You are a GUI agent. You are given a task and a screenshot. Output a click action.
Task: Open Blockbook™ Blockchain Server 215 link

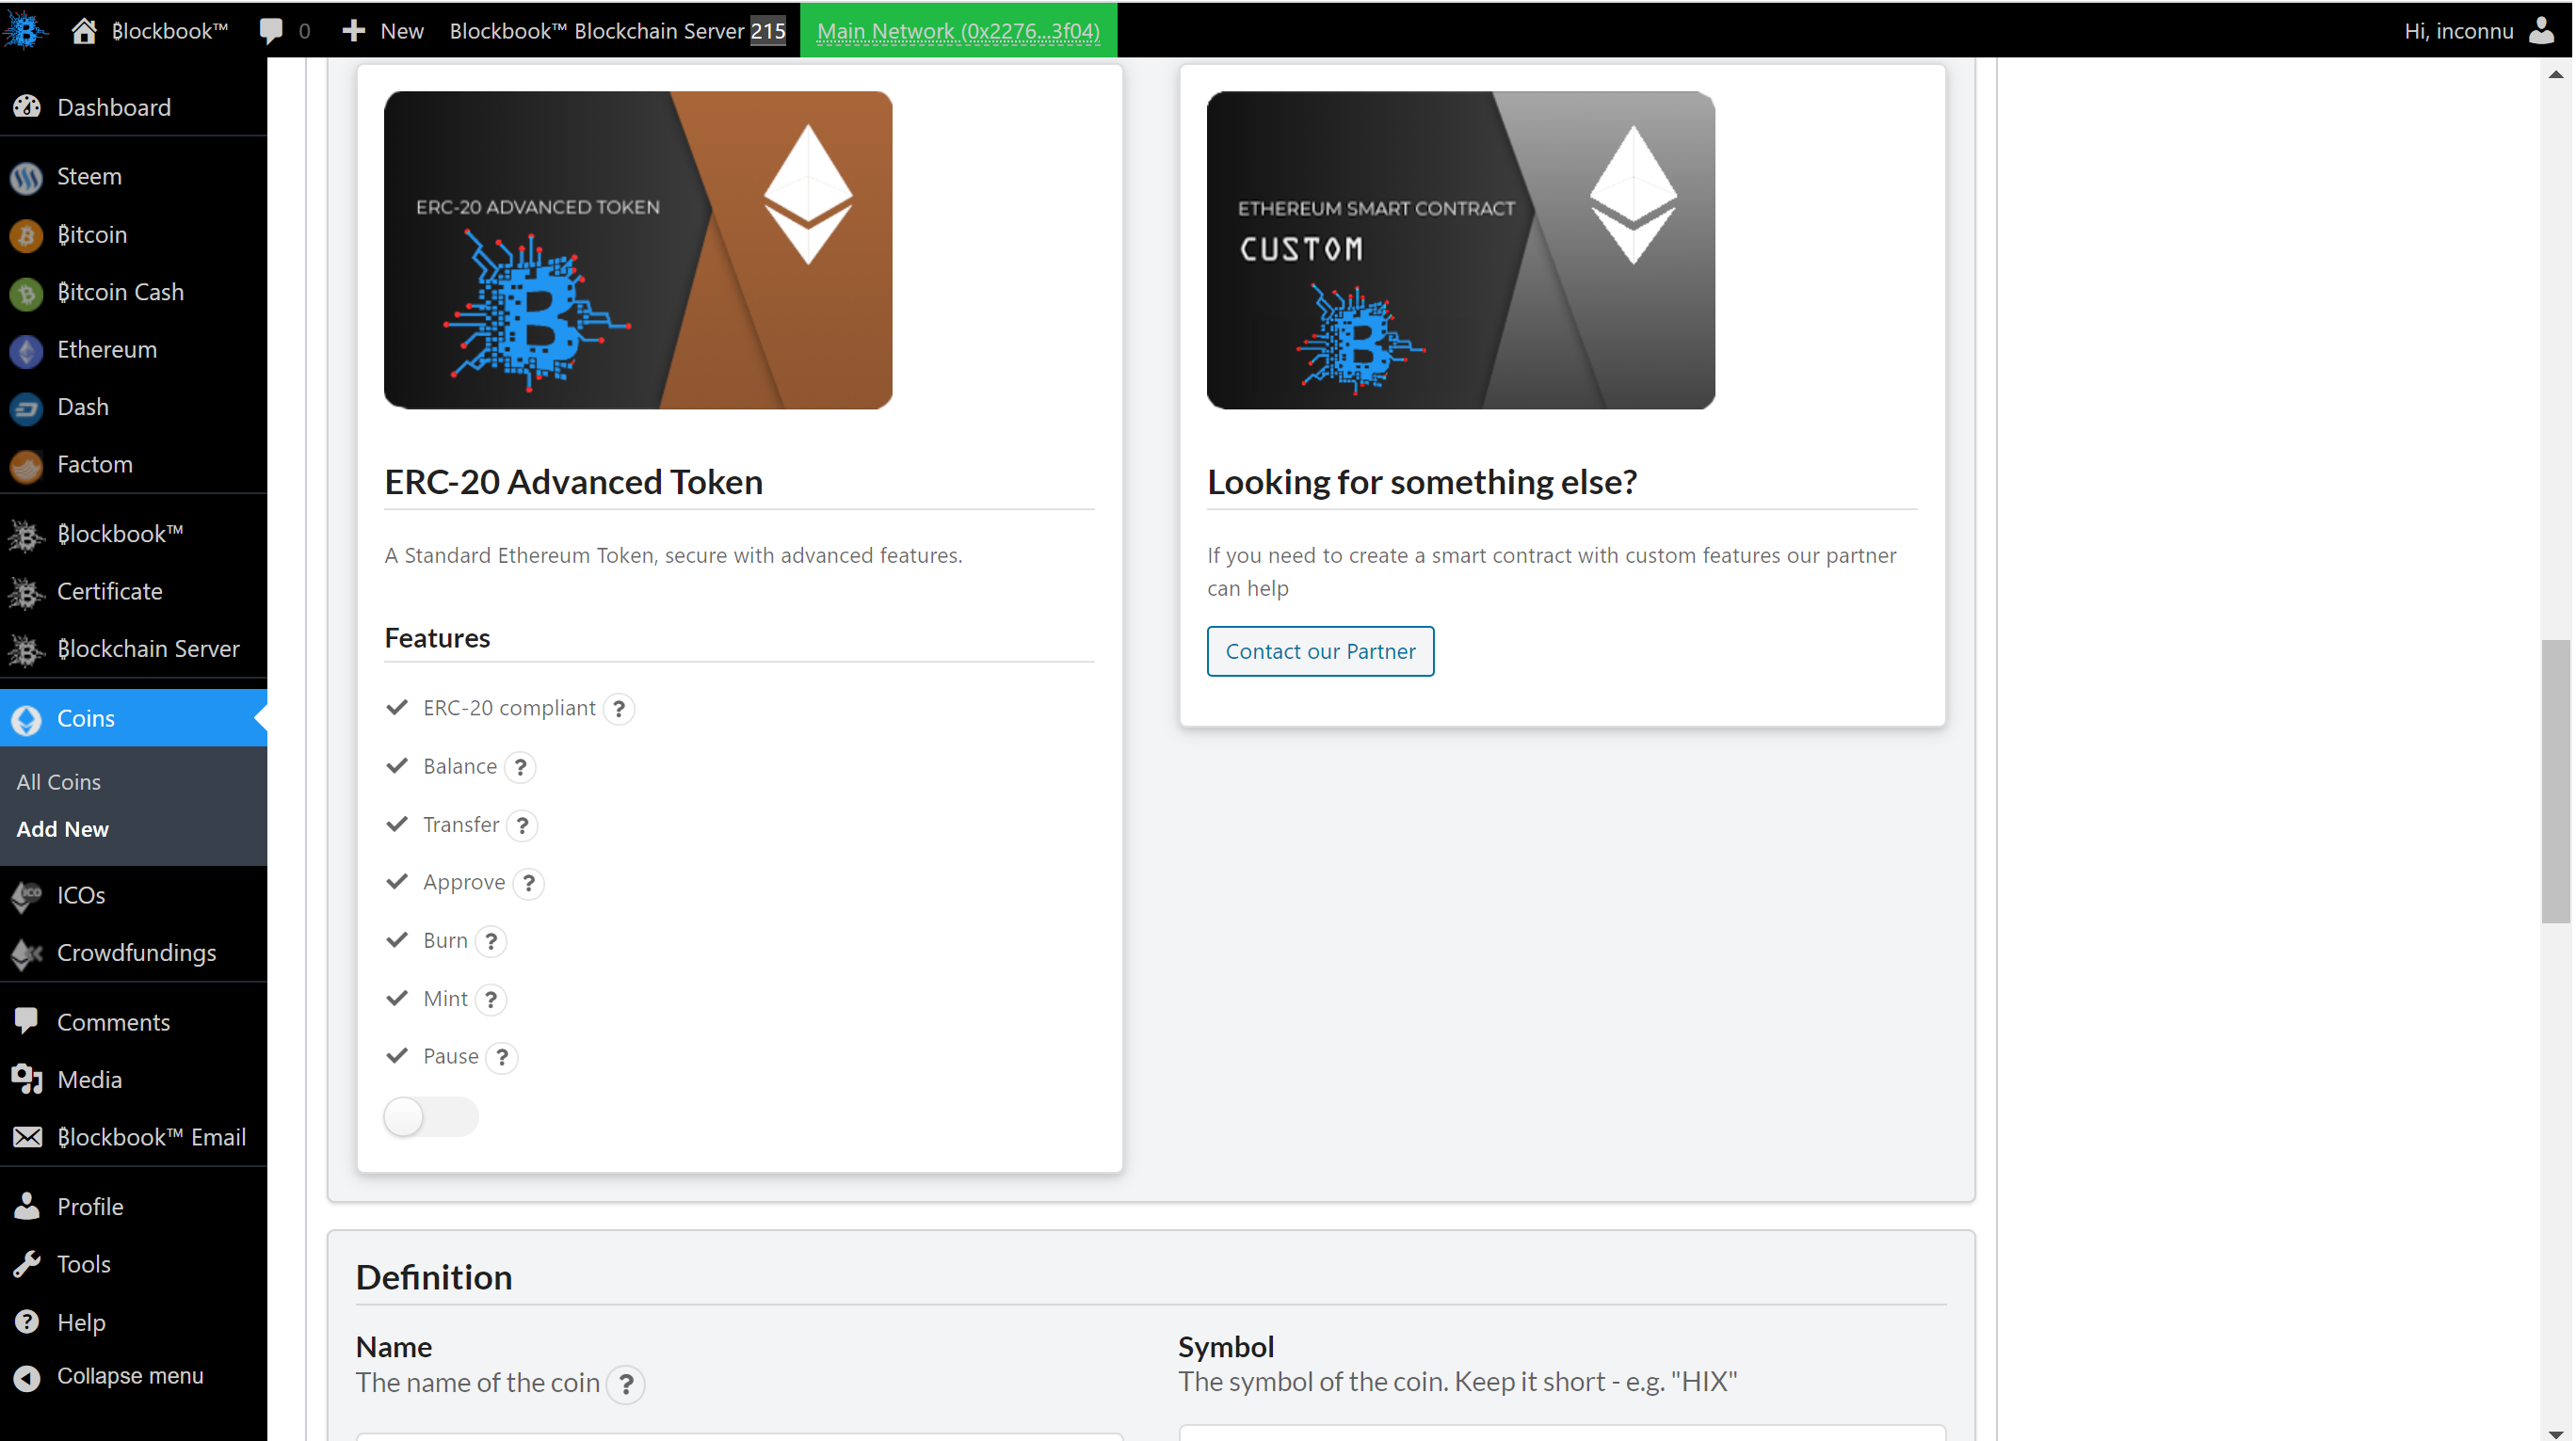click(618, 31)
